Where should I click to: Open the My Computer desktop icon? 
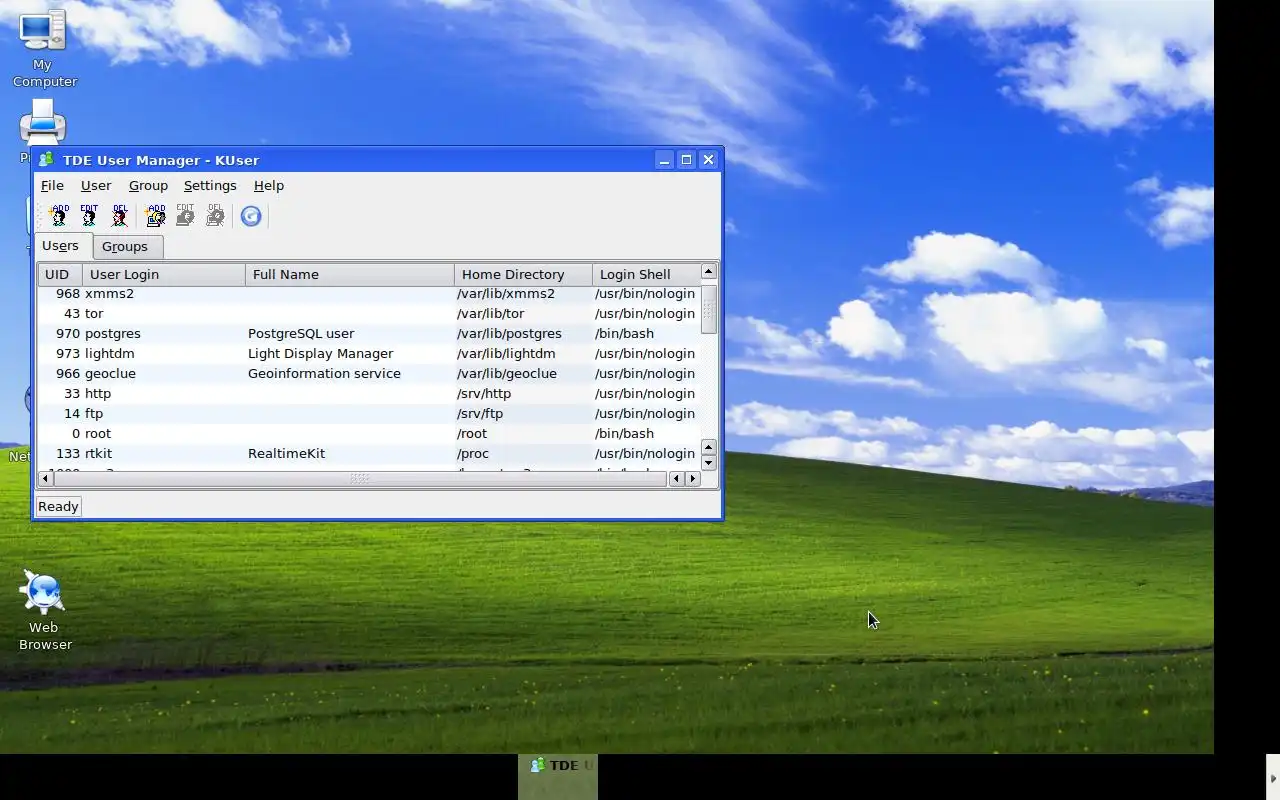(x=43, y=49)
